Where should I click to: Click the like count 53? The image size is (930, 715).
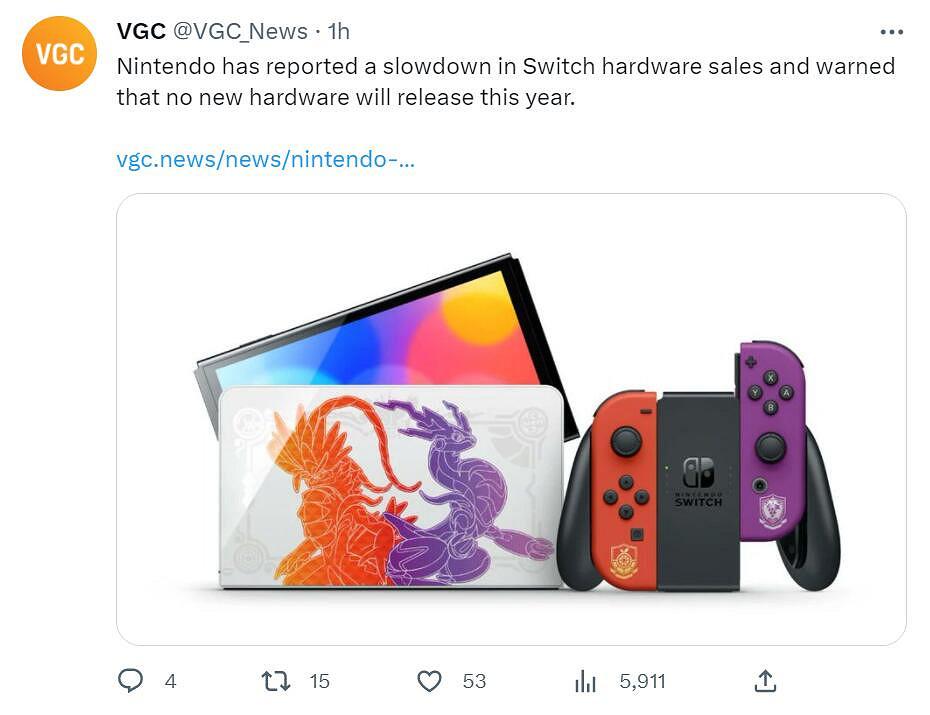[x=474, y=681]
